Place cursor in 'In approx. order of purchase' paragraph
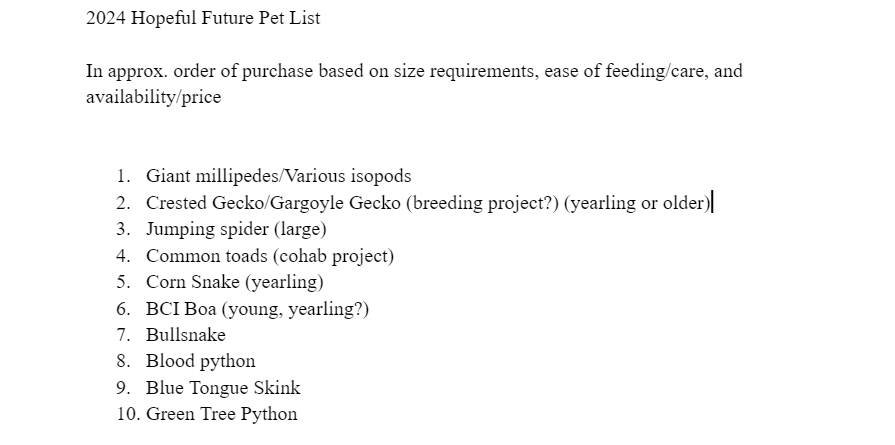895x445 pixels. [414, 84]
